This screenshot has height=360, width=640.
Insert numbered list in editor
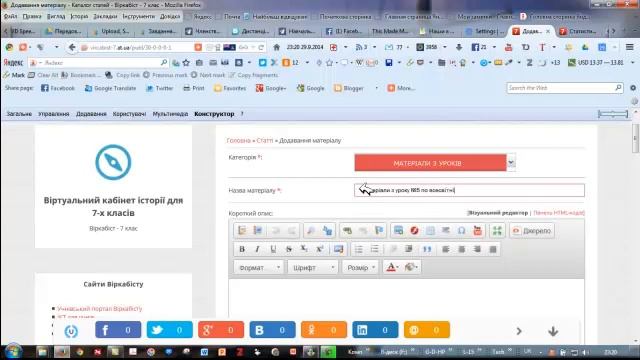358,249
